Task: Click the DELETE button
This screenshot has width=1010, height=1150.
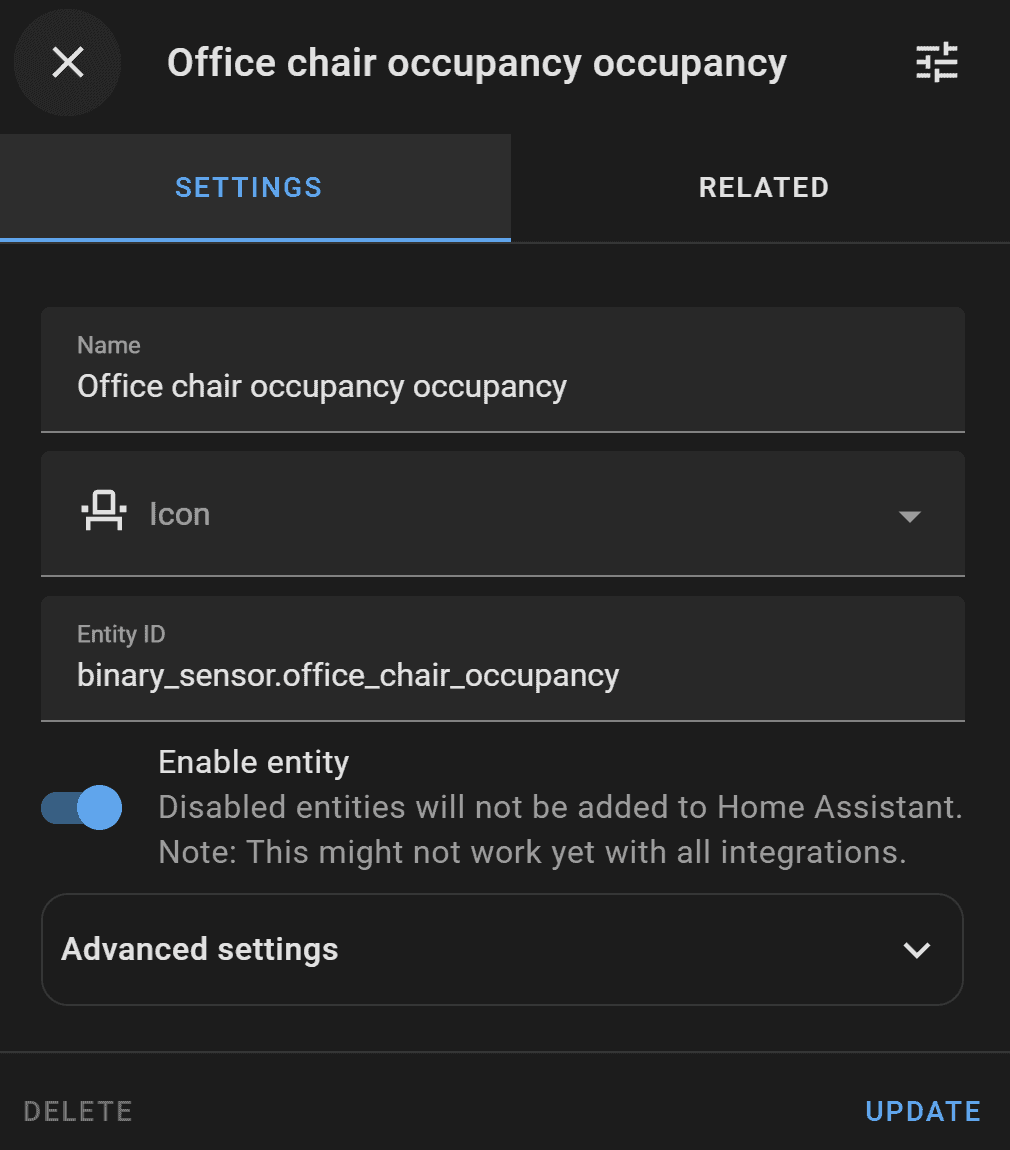Action: click(x=77, y=1110)
